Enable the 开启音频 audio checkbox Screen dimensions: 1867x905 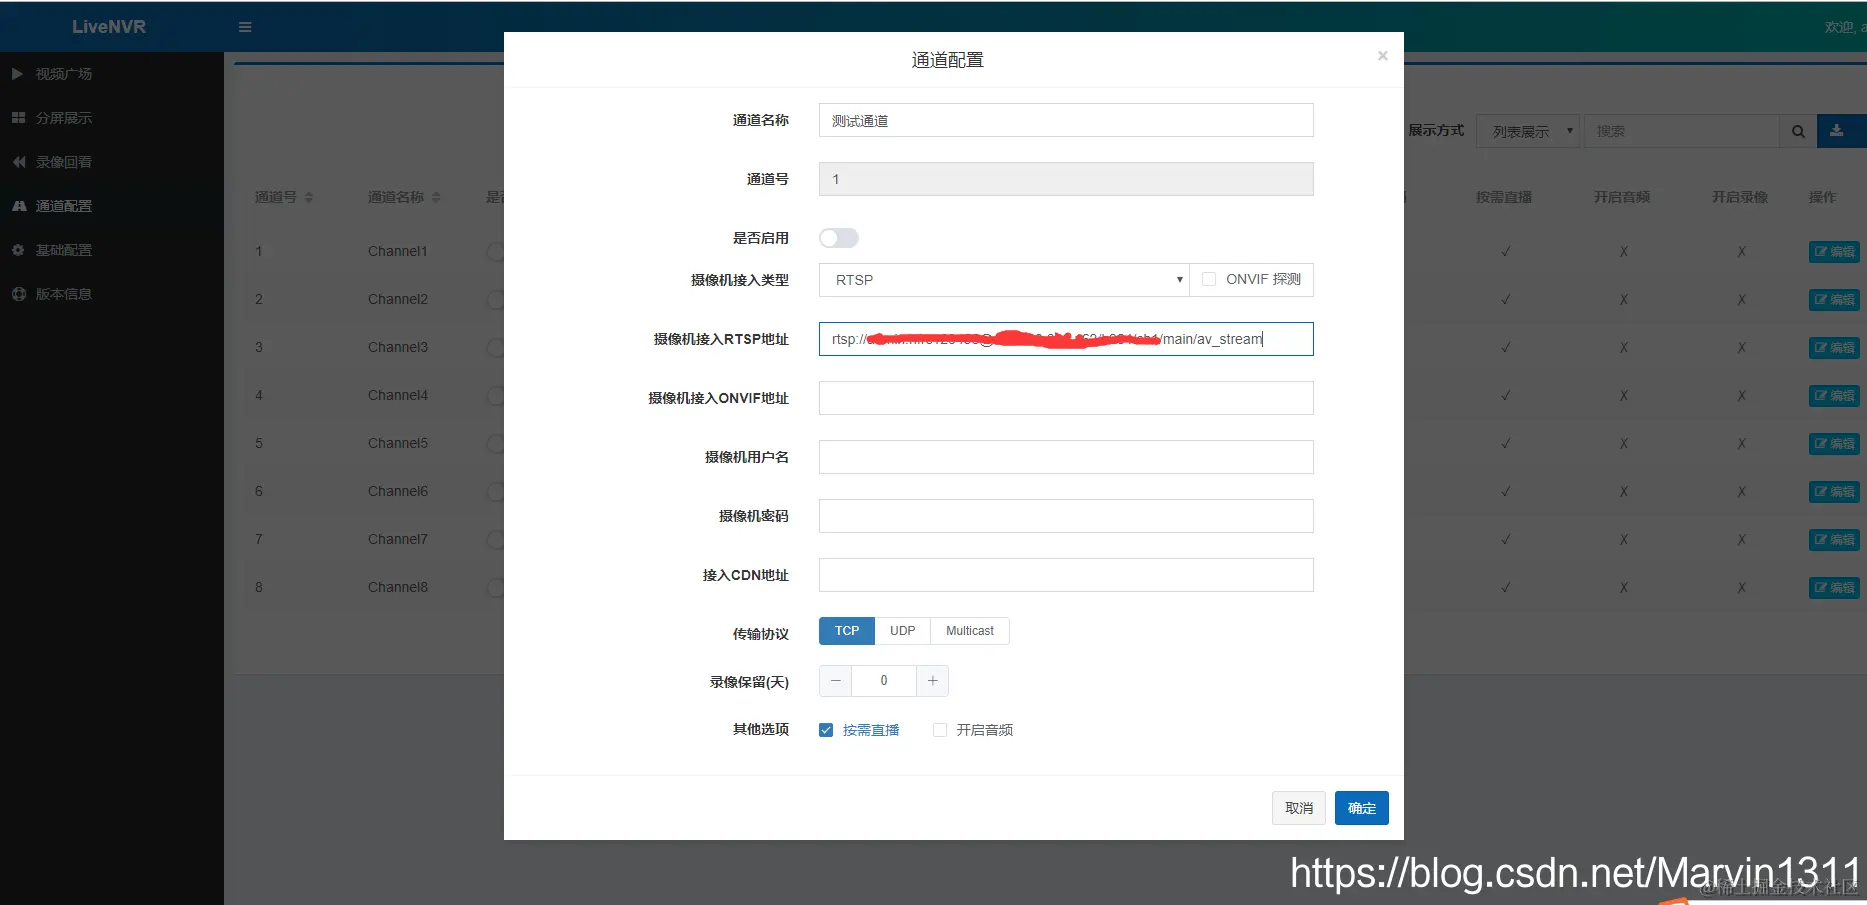coord(940,729)
